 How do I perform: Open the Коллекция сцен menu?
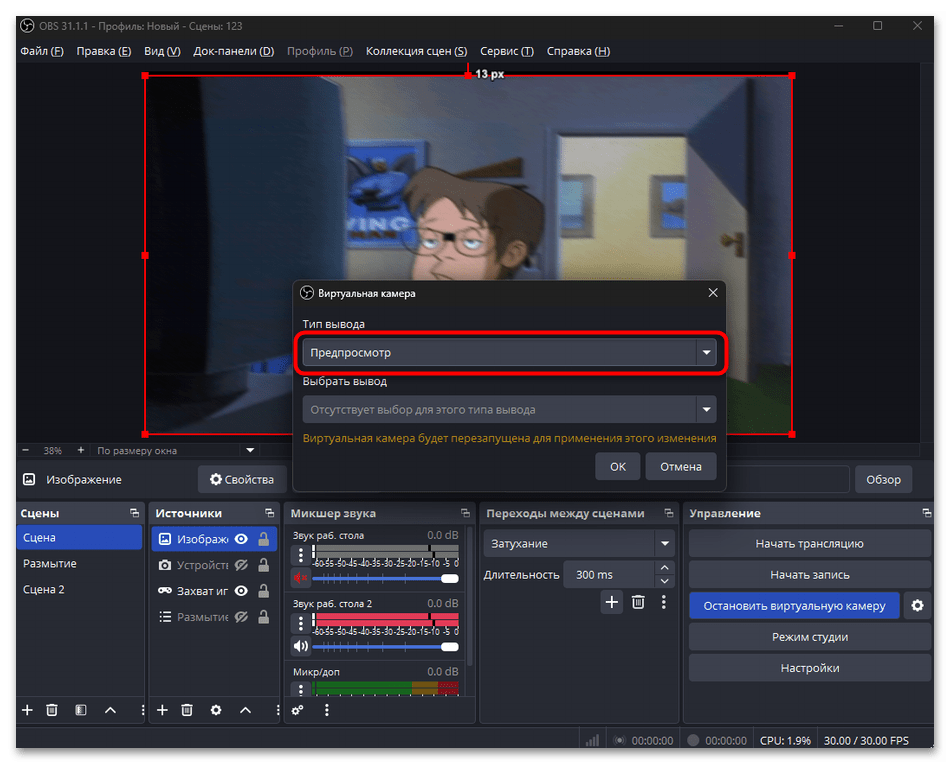(x=416, y=51)
